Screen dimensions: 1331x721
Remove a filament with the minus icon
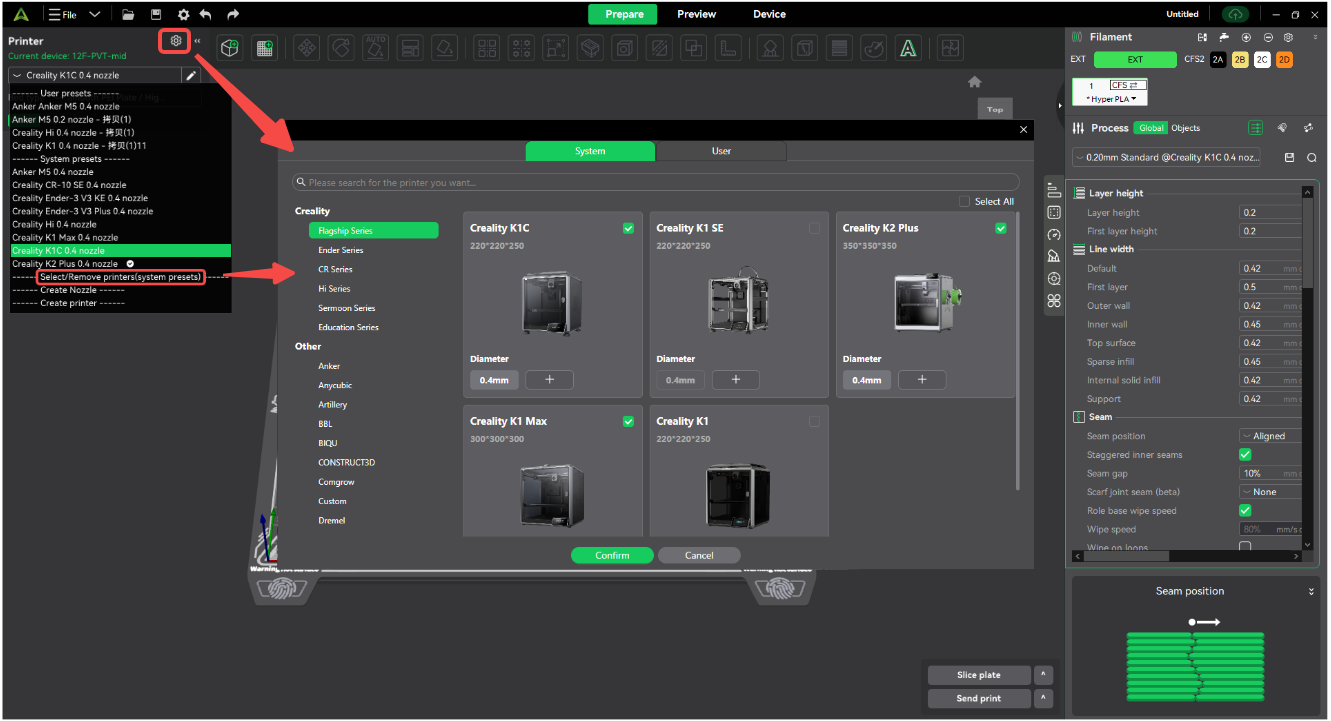1267,37
